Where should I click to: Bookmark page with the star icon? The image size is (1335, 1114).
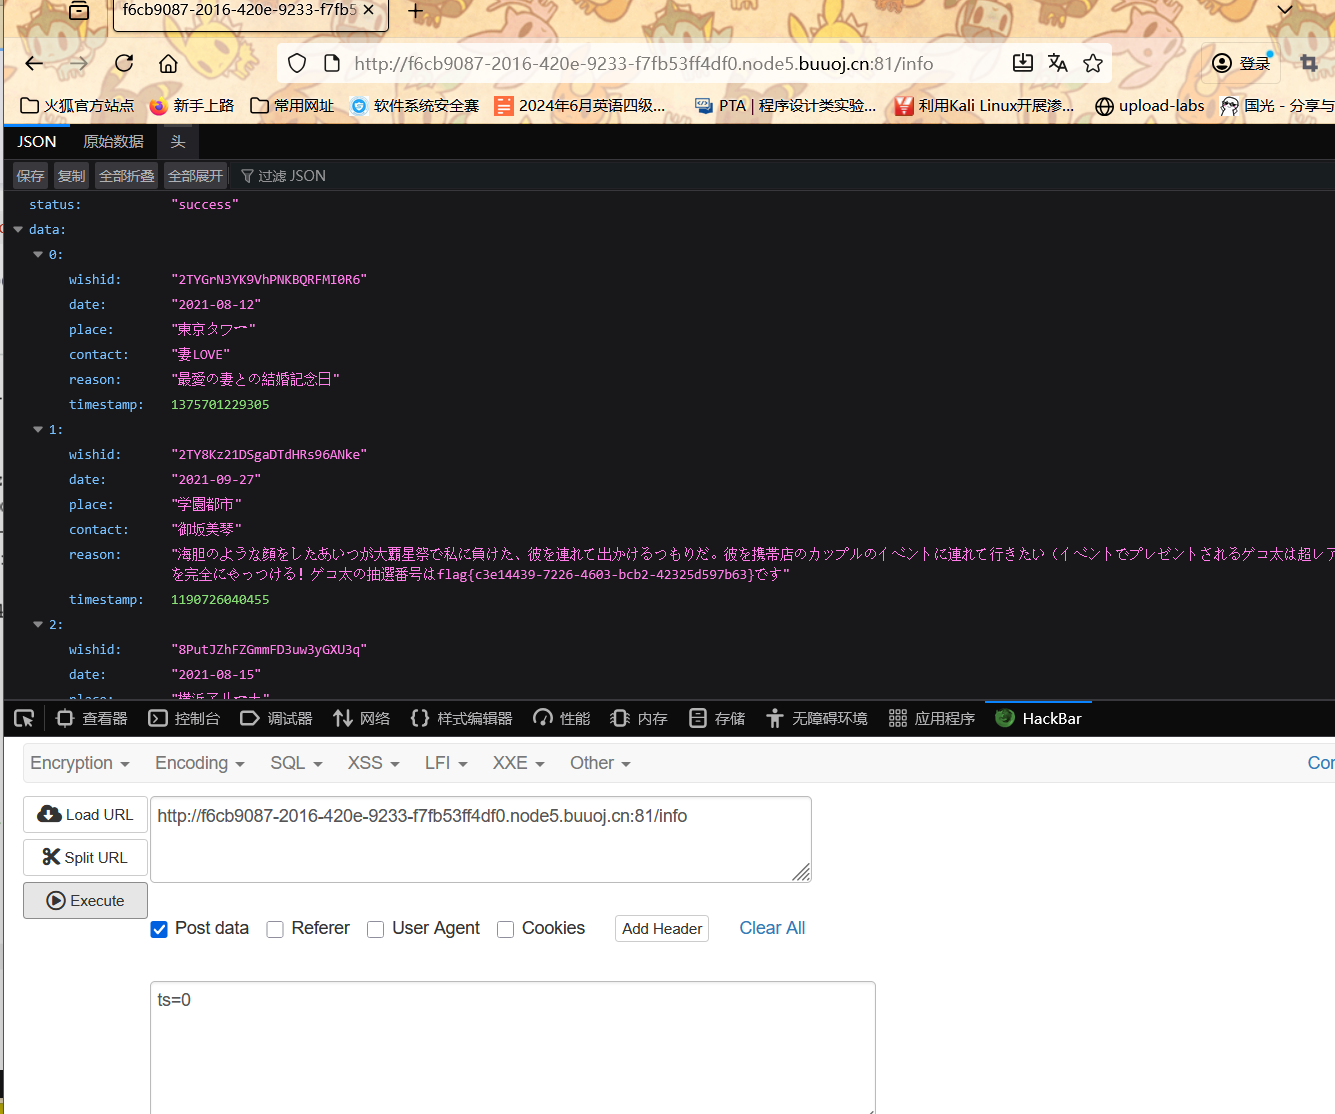tap(1093, 64)
